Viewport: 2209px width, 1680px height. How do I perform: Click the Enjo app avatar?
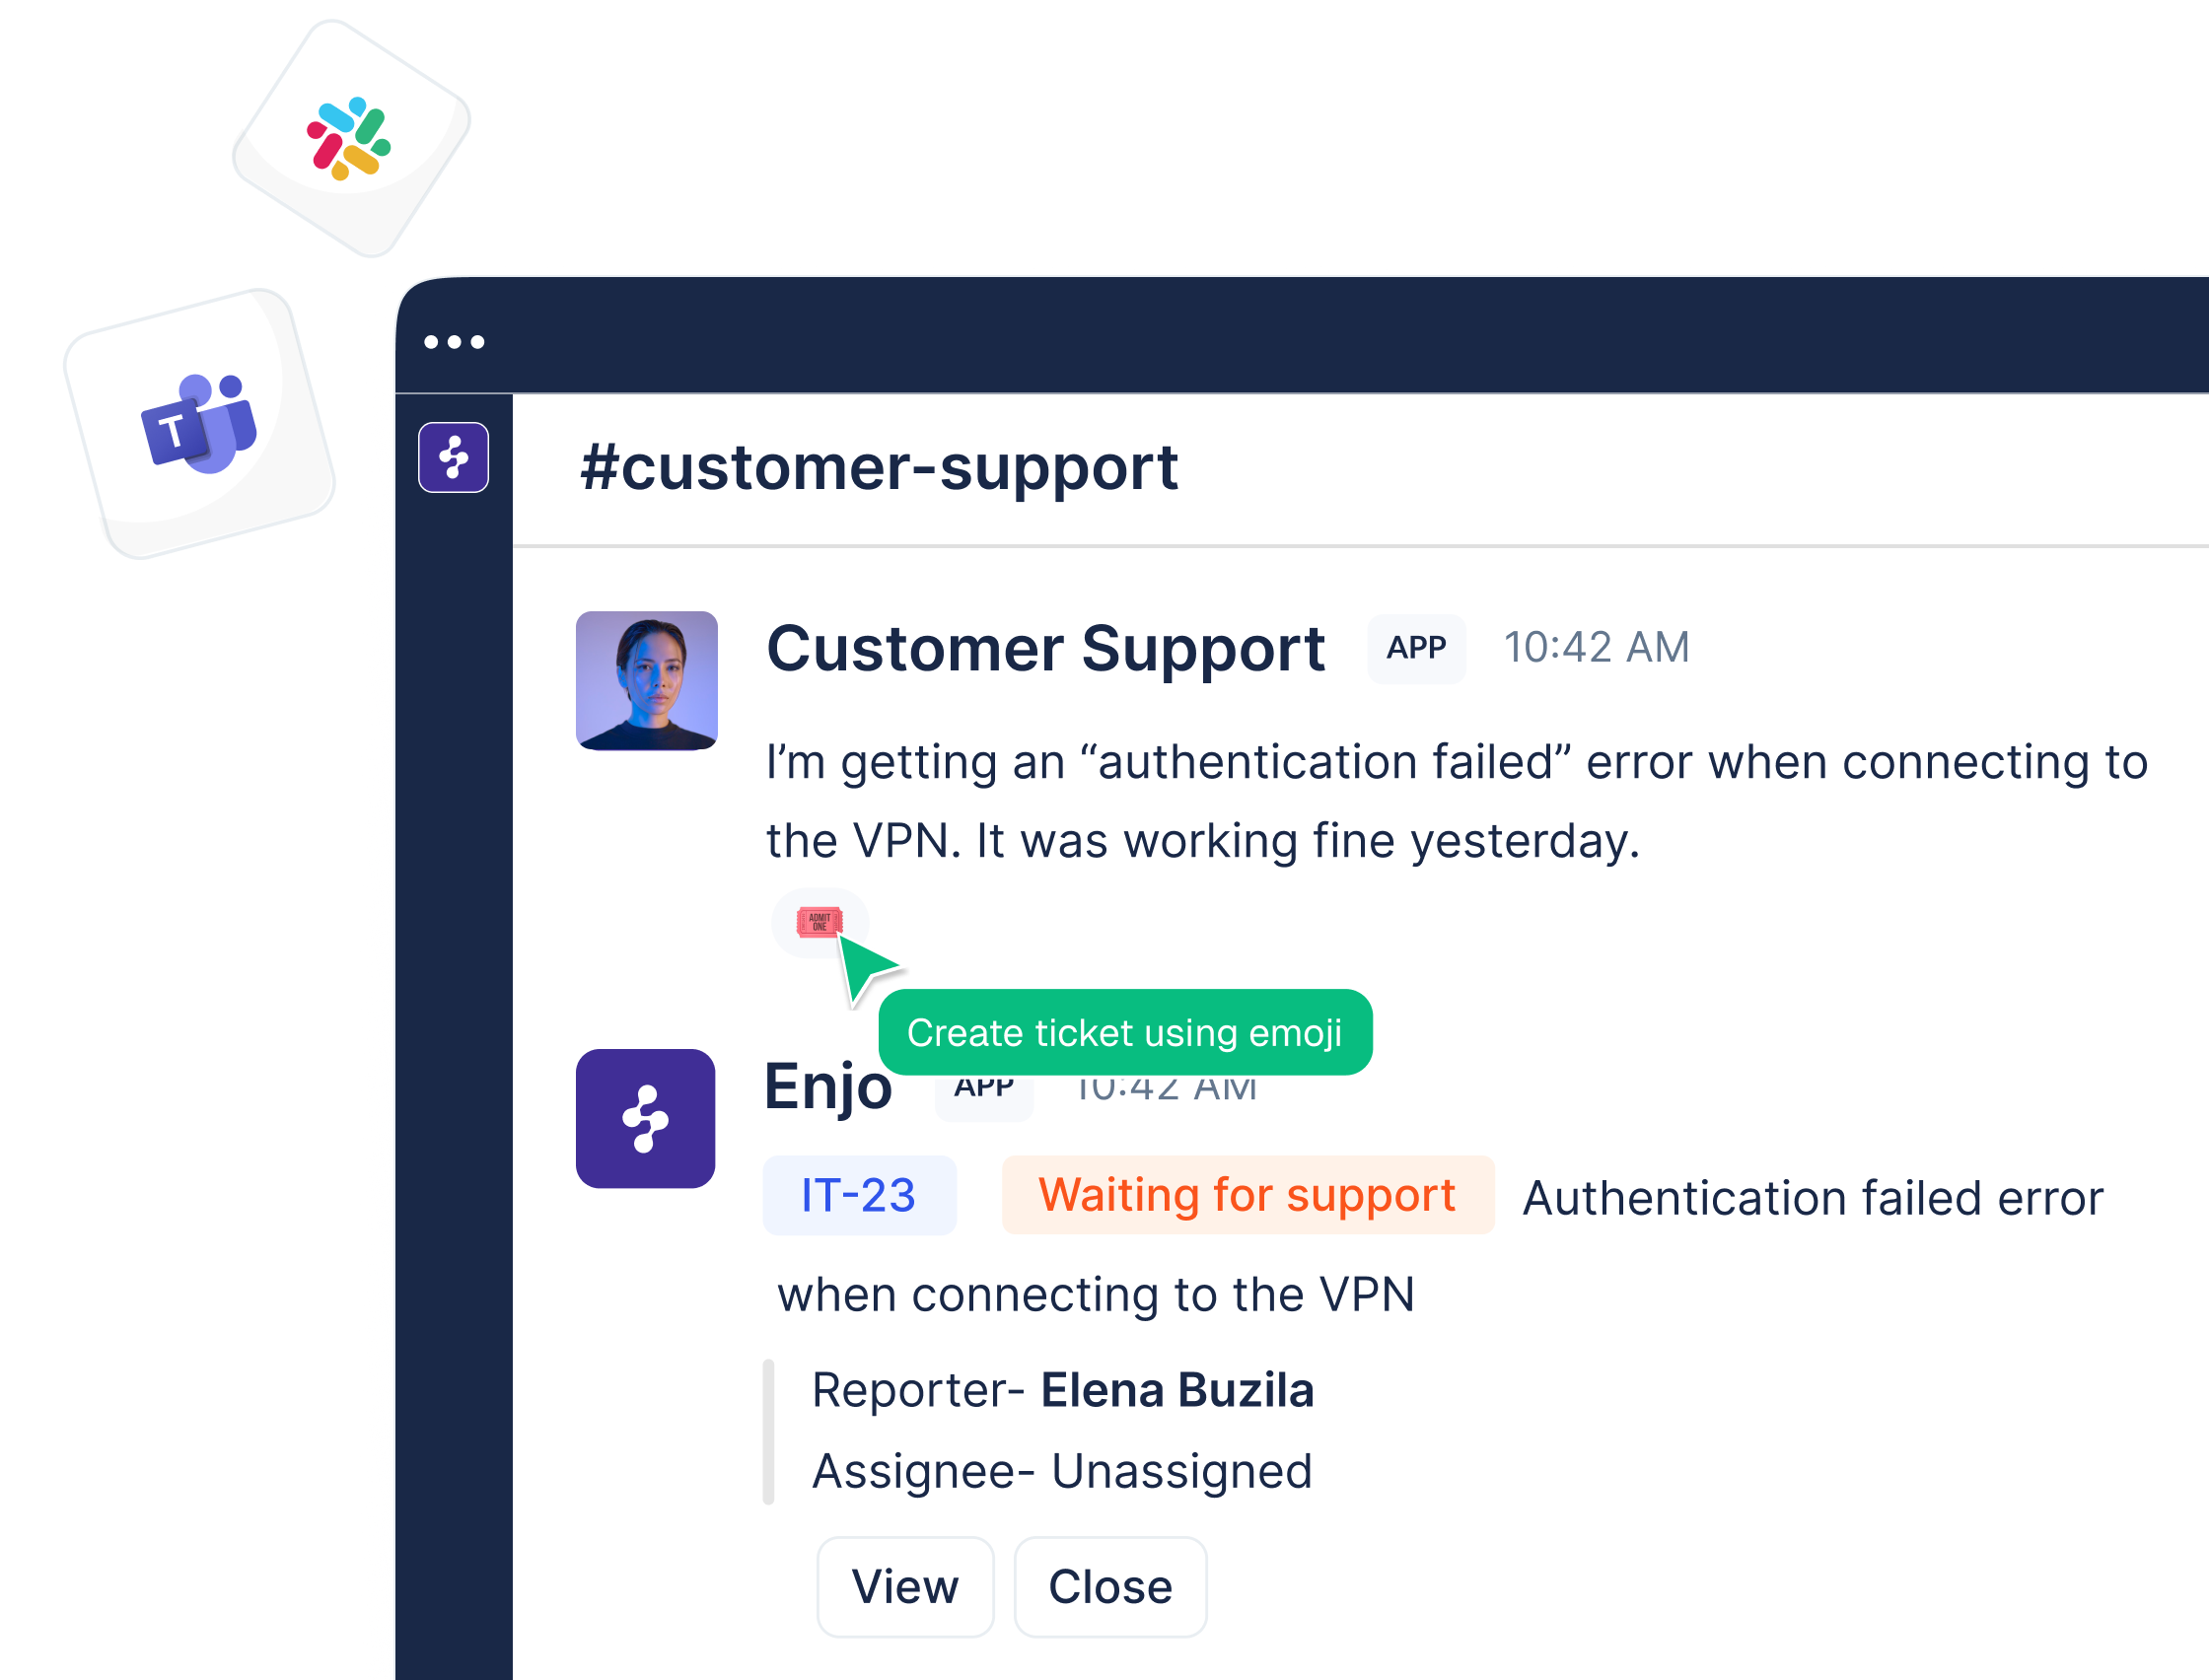[x=645, y=1118]
